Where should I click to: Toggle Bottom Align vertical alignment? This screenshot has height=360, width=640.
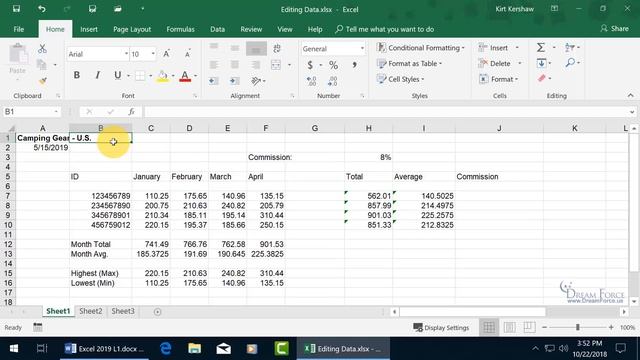pos(256,49)
